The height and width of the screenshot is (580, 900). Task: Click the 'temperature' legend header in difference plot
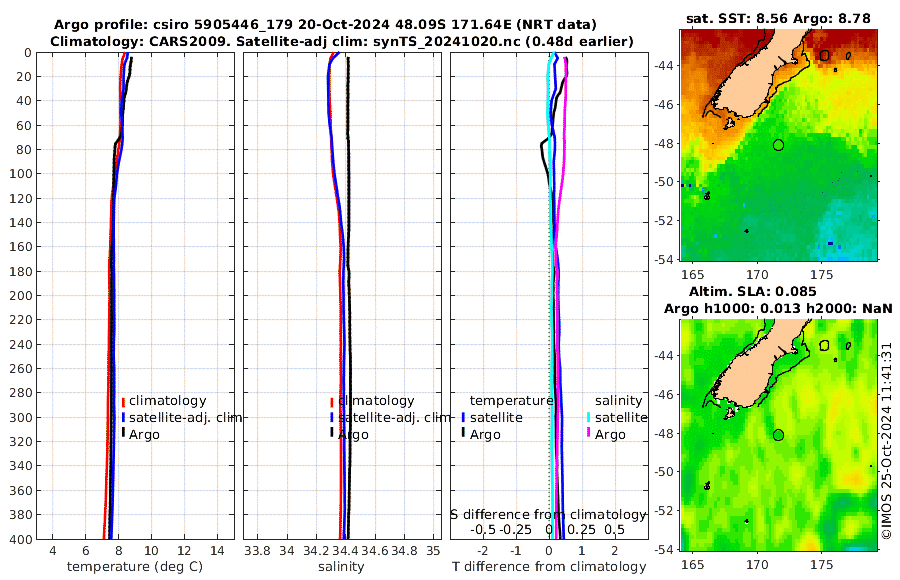point(511,401)
